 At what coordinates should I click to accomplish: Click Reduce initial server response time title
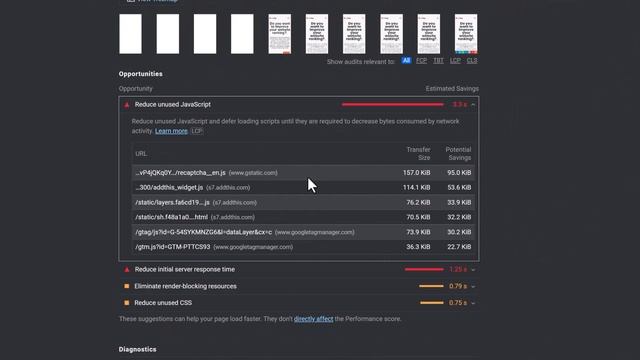click(x=184, y=269)
